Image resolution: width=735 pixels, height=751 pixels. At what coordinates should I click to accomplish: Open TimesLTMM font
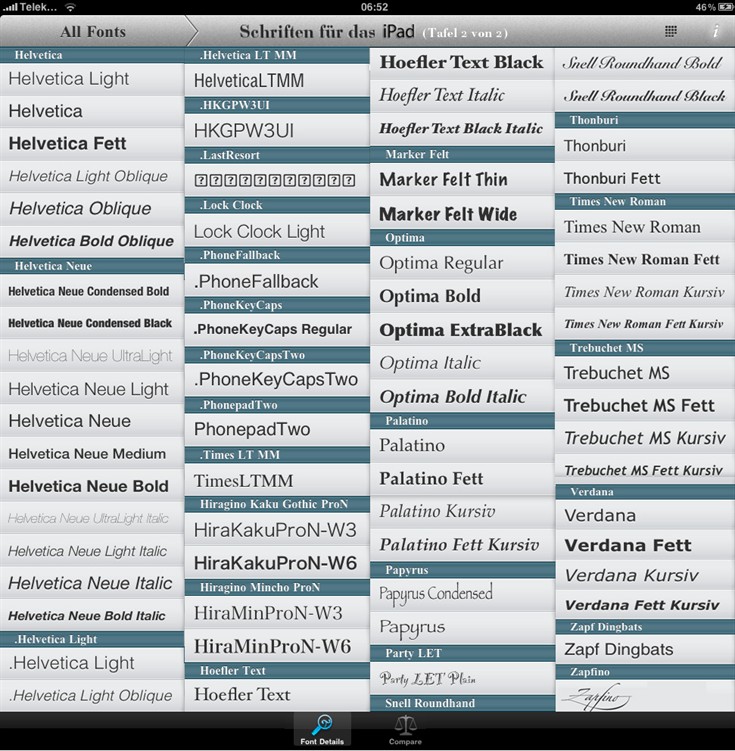pos(277,480)
